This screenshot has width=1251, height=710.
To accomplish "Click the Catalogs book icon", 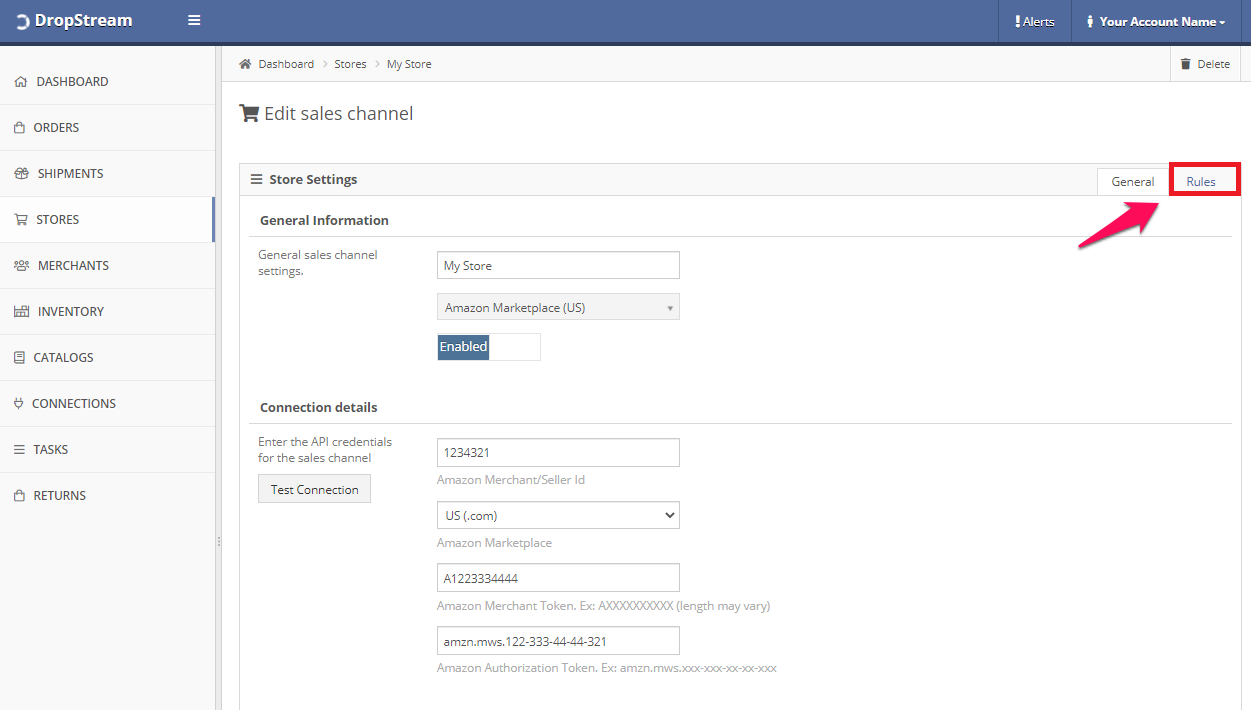I will 20,358.
